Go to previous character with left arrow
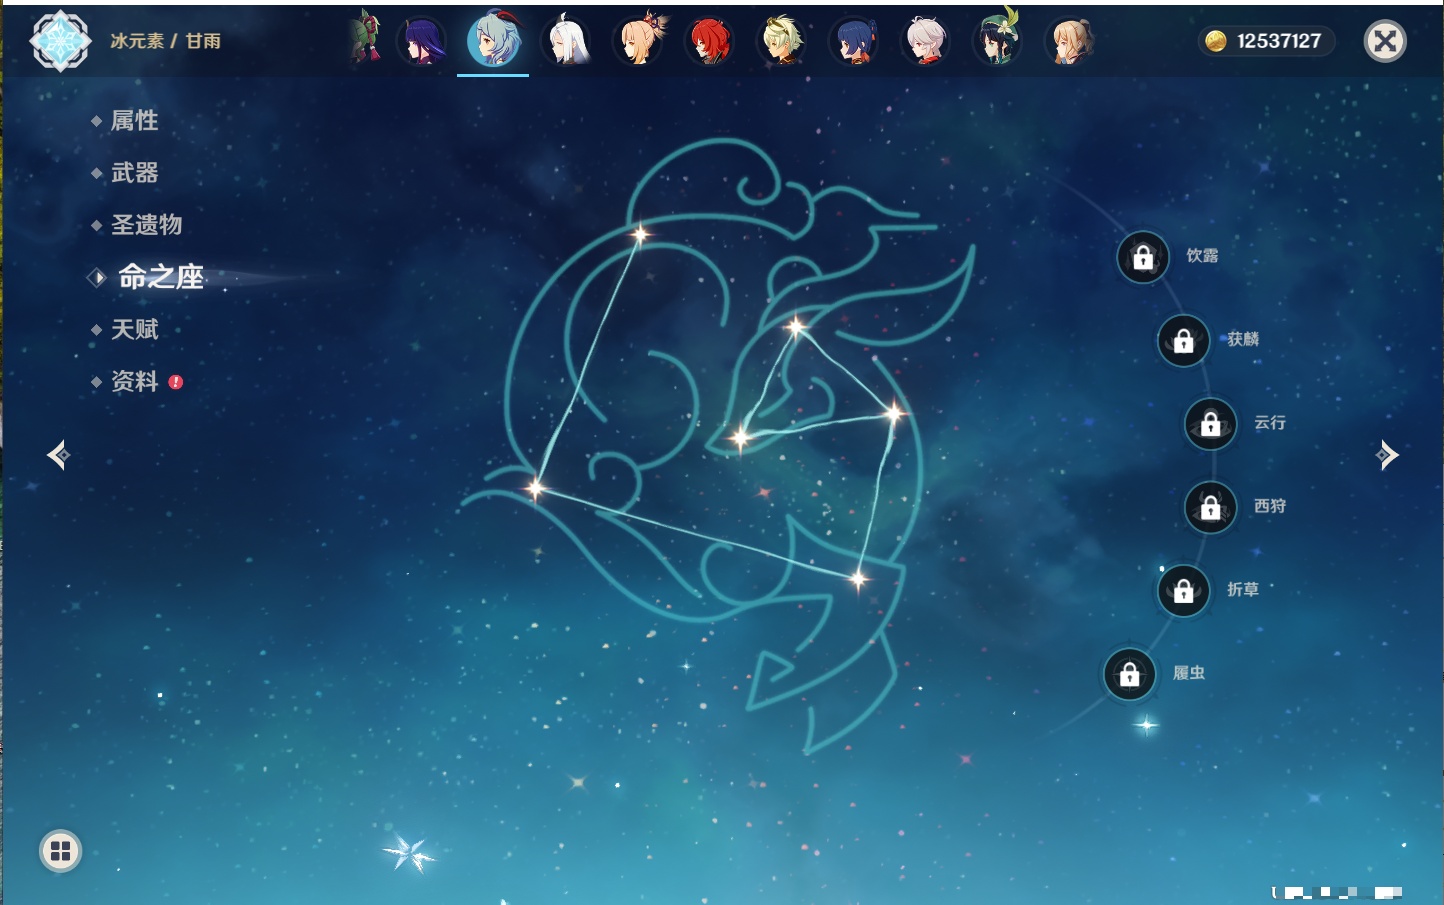The width and height of the screenshot is (1444, 905). point(58,455)
